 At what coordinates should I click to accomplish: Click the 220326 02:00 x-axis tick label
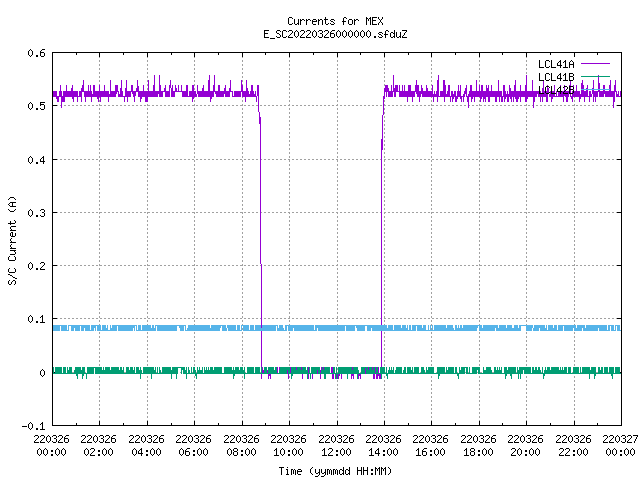[x=98, y=446]
